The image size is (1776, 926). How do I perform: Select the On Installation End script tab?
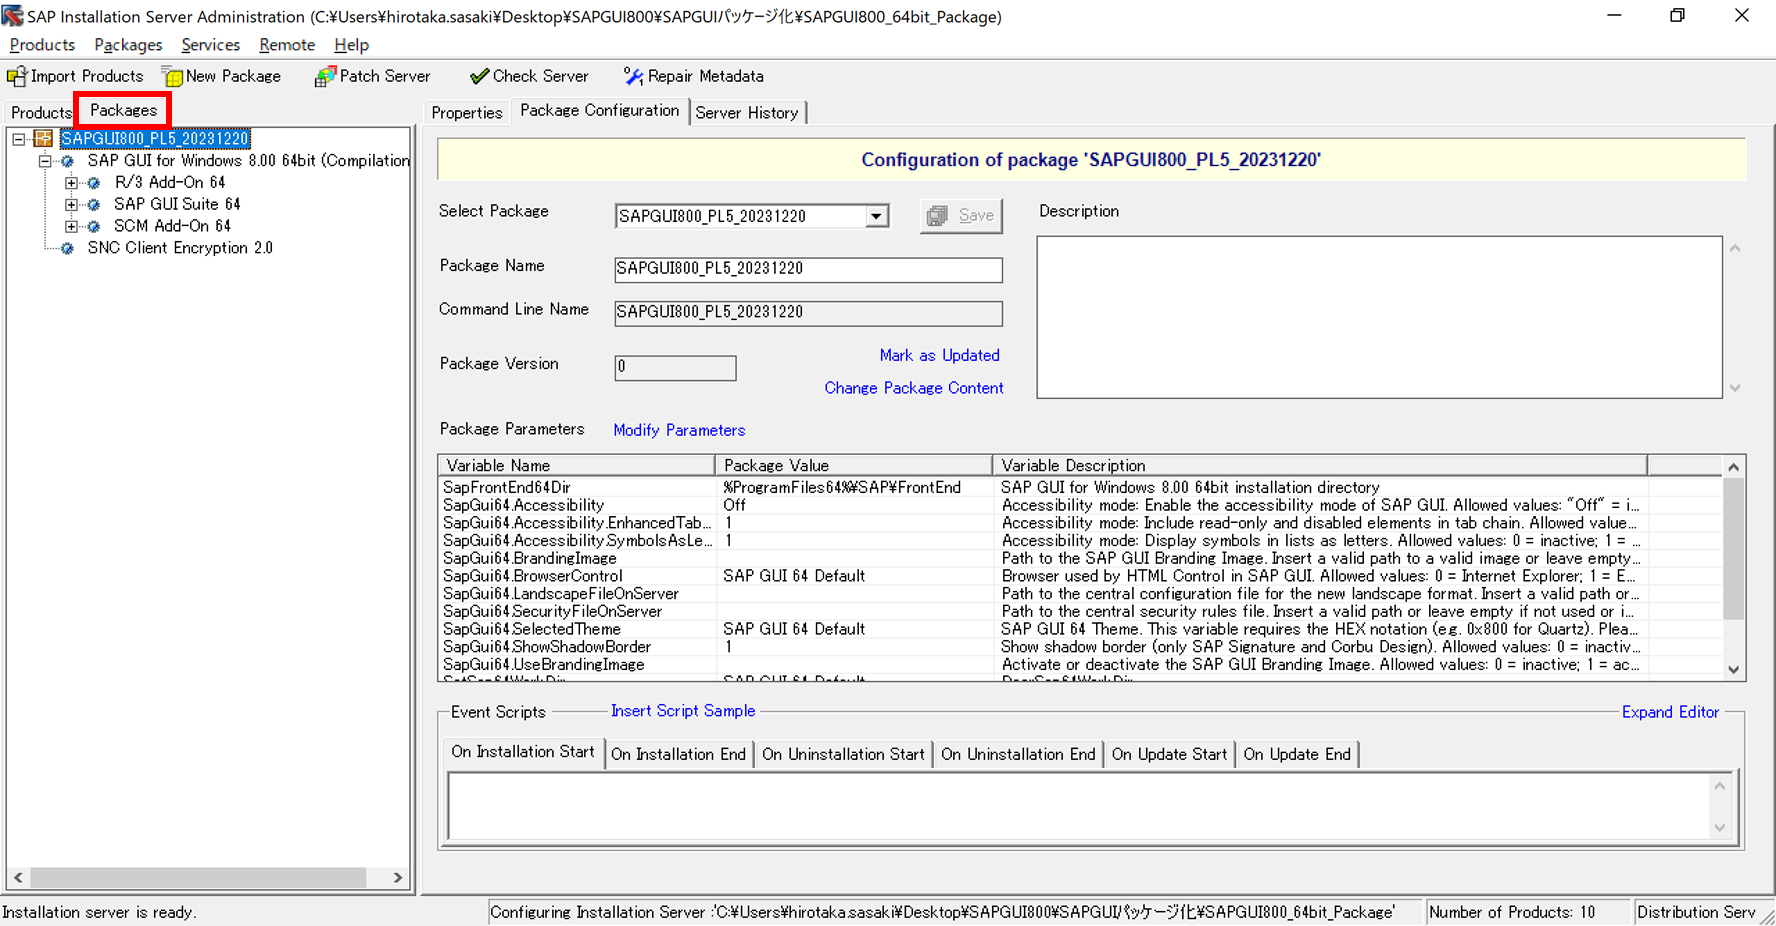click(678, 755)
